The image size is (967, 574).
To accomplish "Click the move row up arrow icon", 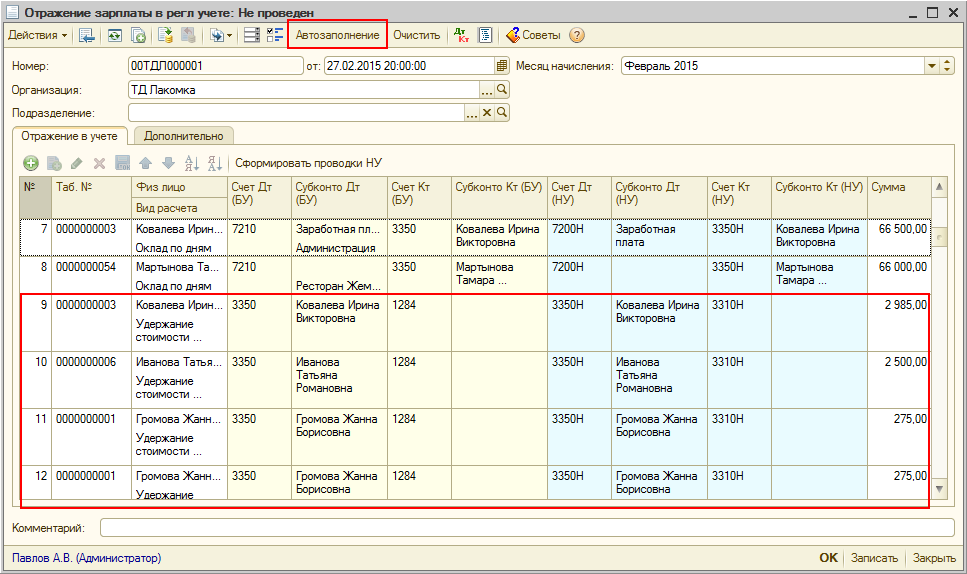I will 145,163.
